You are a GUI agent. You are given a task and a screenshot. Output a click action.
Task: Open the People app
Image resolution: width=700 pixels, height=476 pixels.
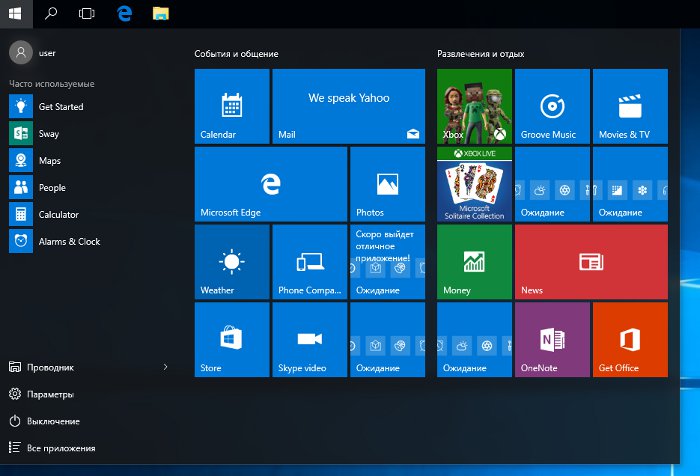pos(89,188)
